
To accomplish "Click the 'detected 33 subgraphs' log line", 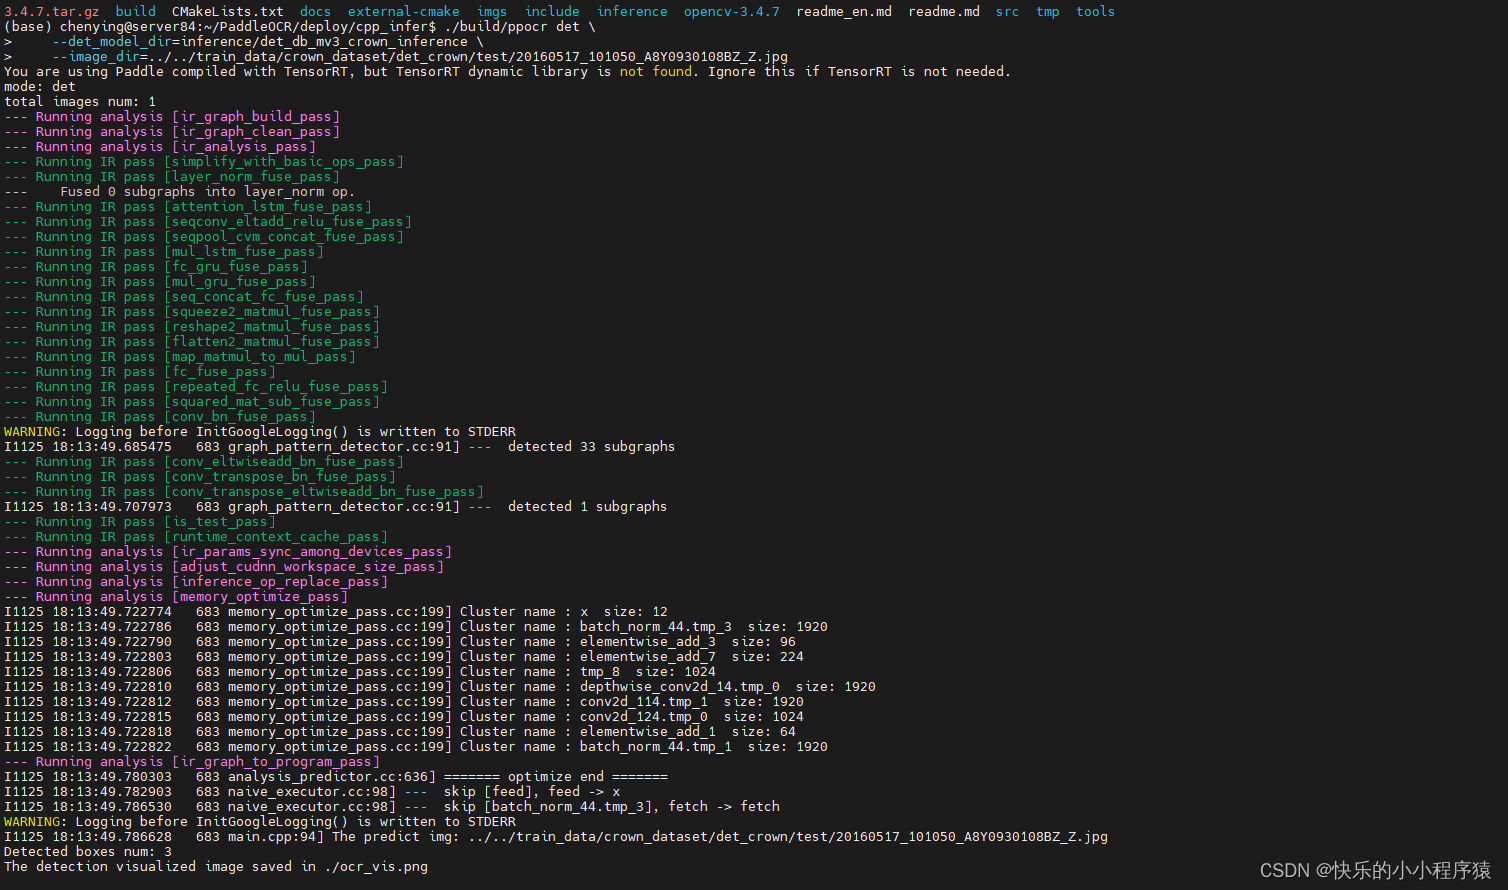I will point(340,447).
